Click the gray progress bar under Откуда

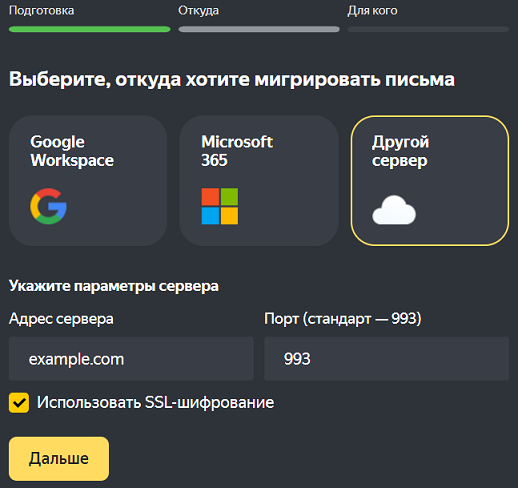tap(259, 29)
